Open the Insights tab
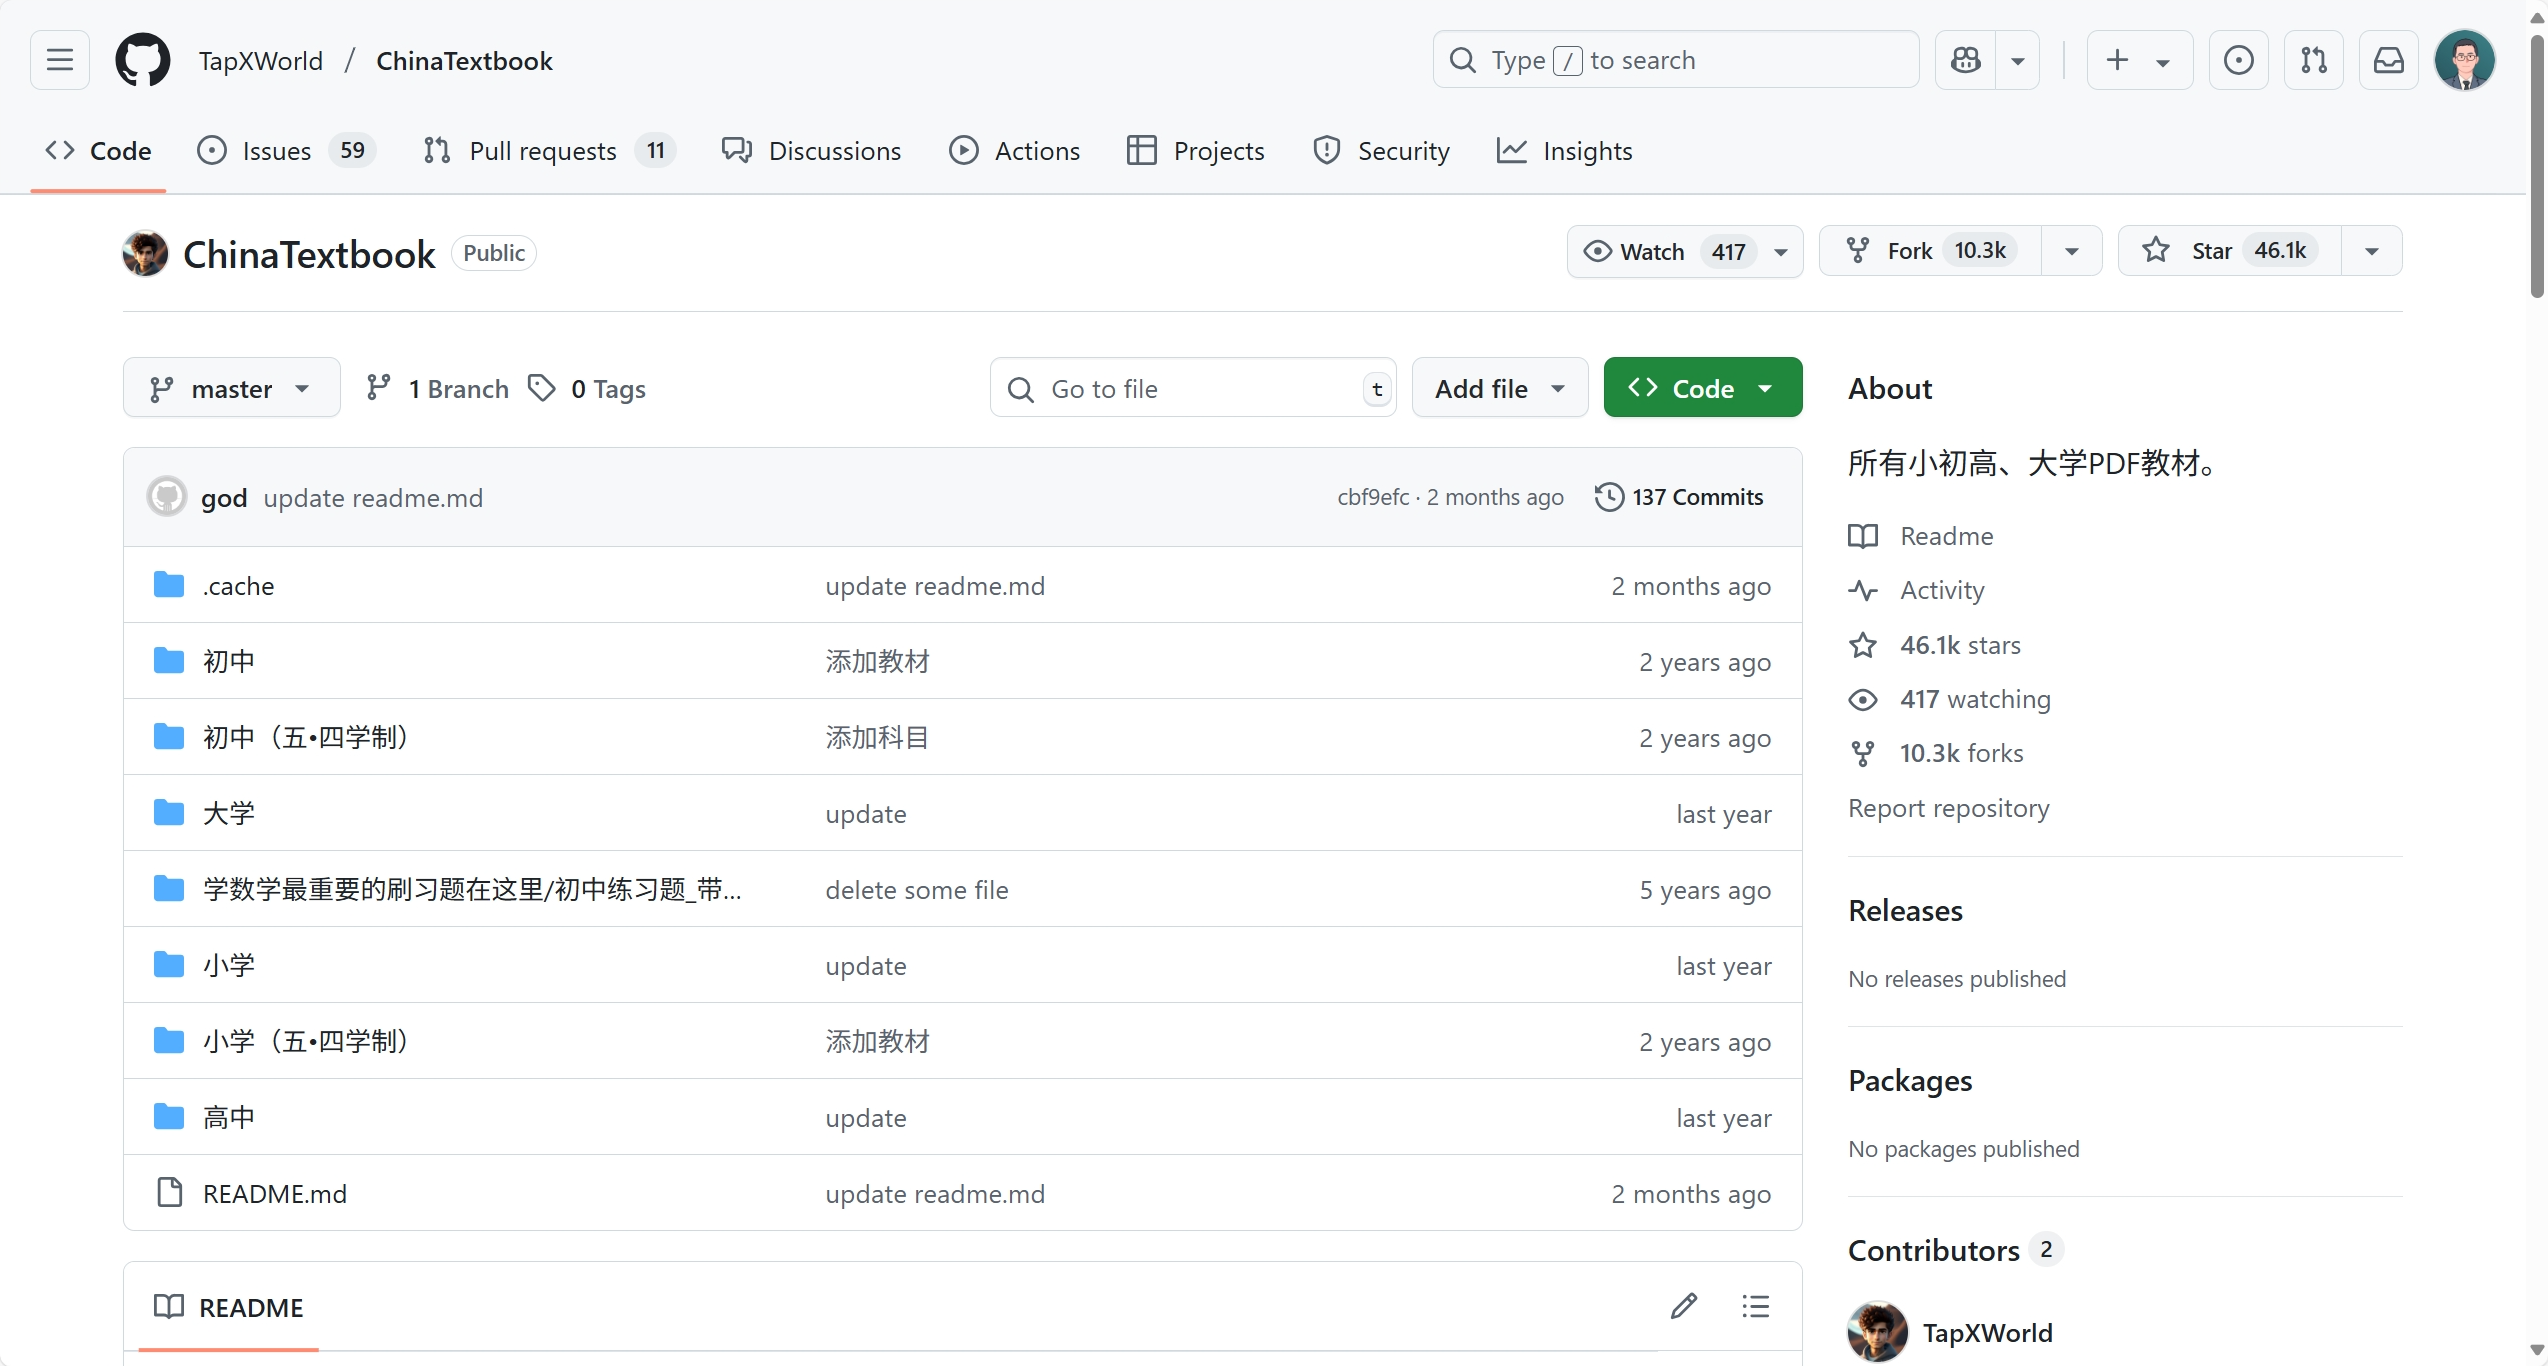Image resolution: width=2548 pixels, height=1366 pixels. 1565,151
